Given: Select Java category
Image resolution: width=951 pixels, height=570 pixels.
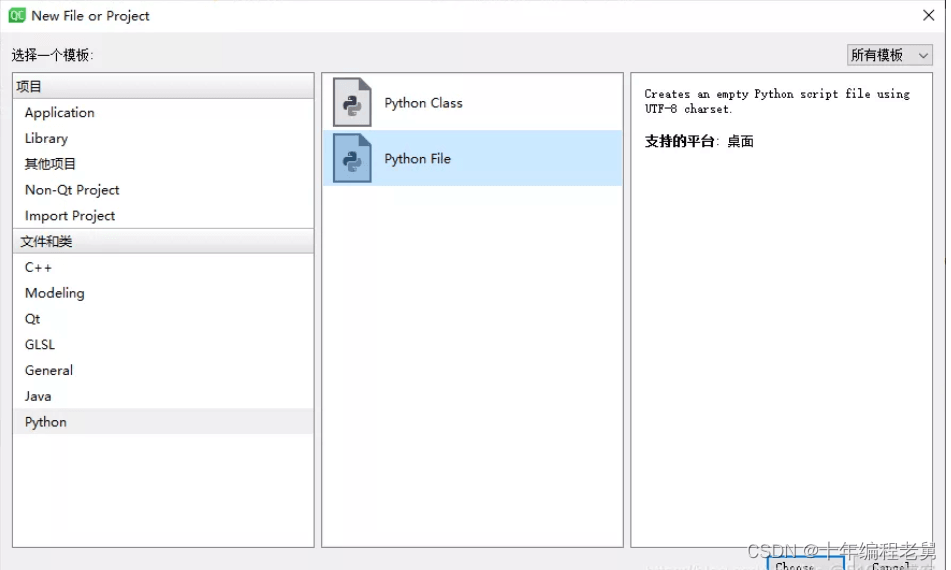Looking at the screenshot, I should pos(163,397).
